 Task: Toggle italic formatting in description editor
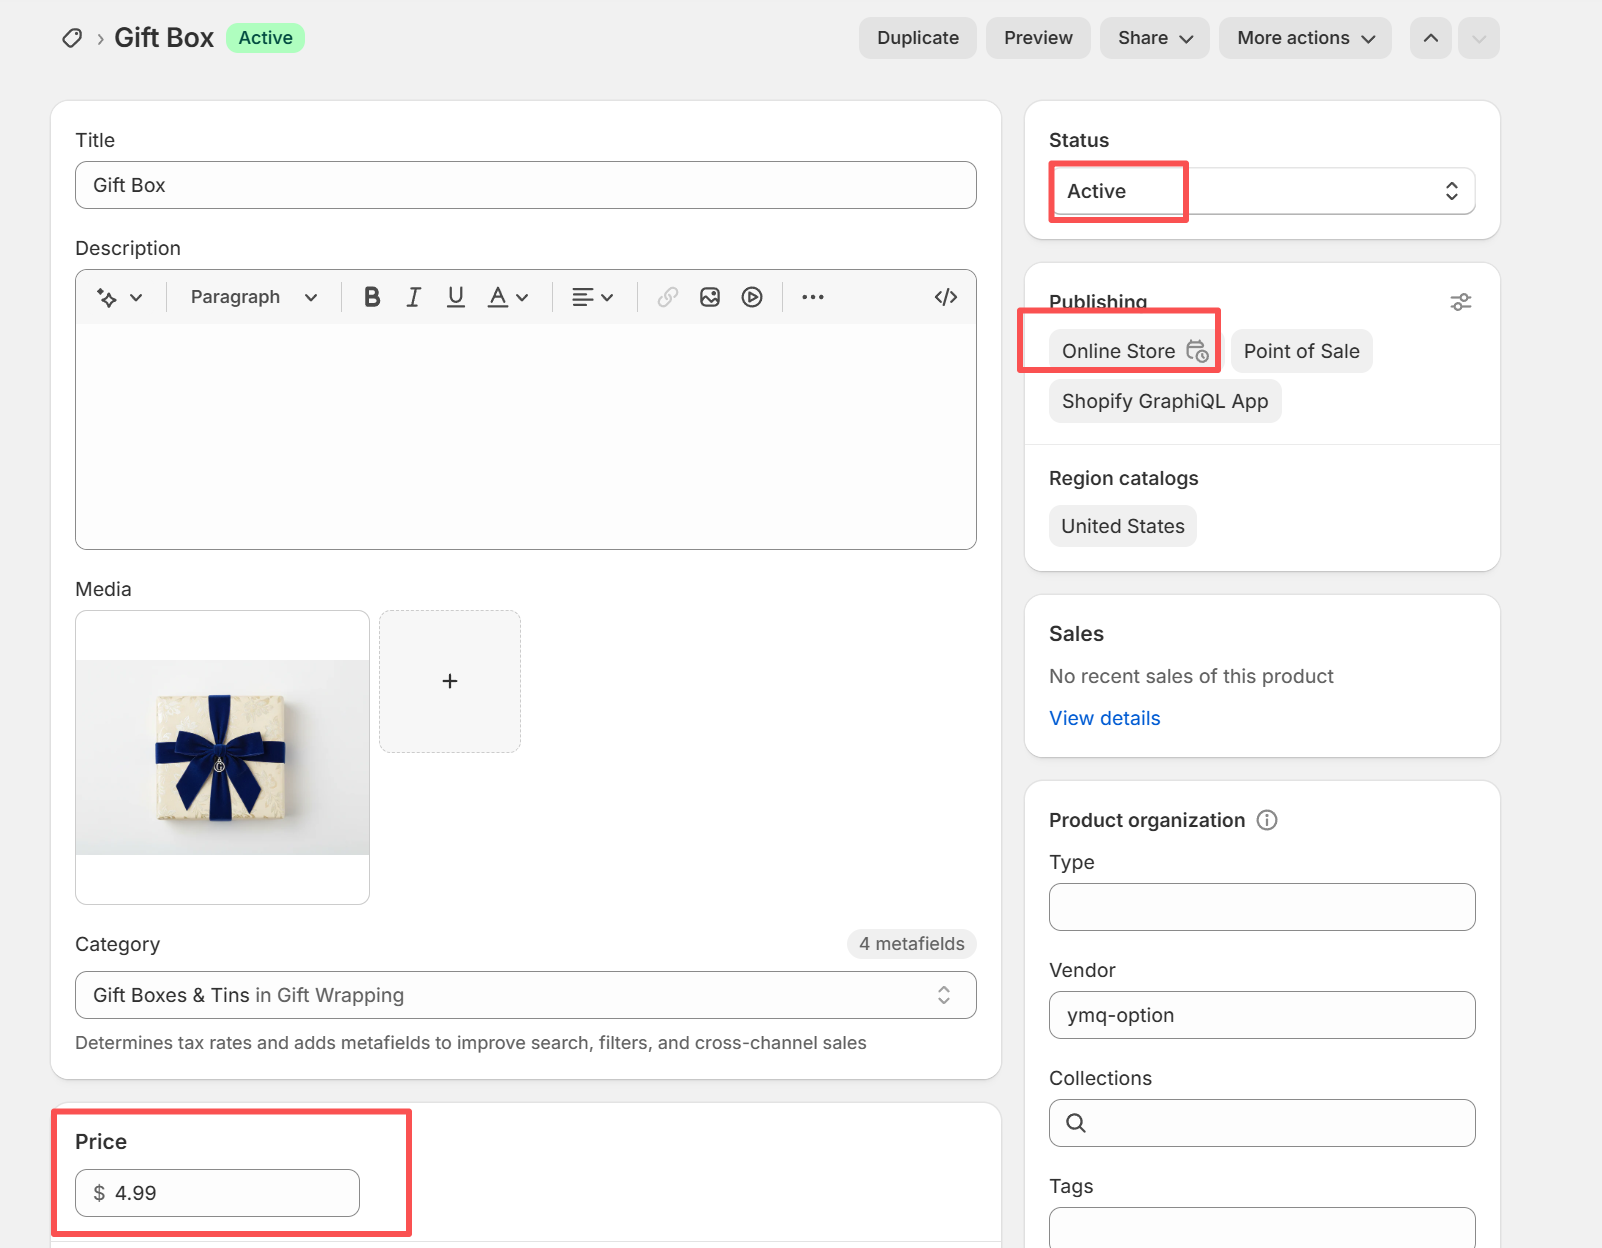[413, 297]
